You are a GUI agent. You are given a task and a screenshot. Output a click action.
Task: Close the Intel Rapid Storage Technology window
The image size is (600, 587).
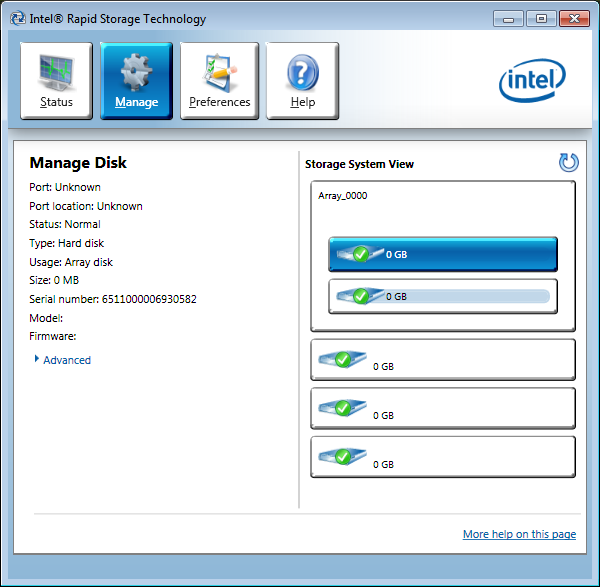click(574, 19)
